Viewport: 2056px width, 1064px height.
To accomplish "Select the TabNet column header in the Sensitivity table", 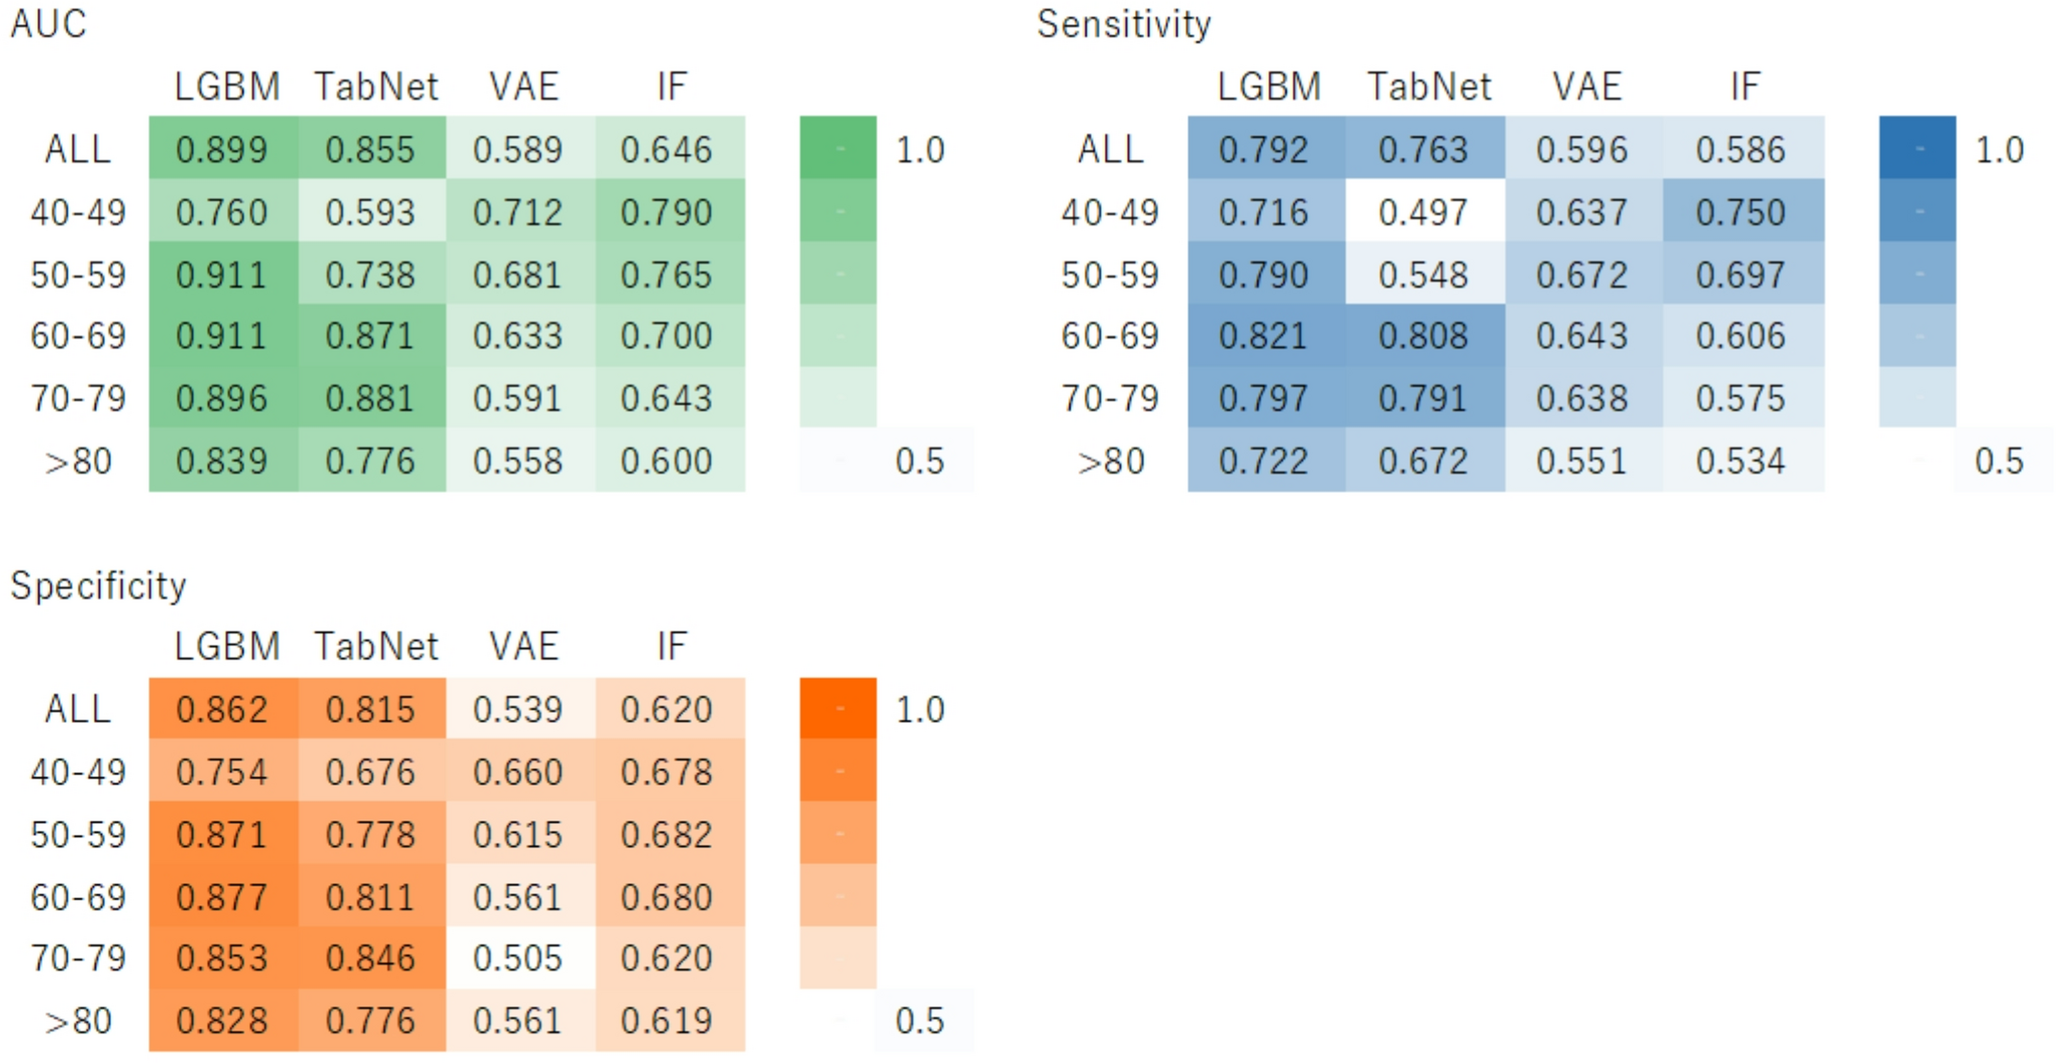I will pyautogui.click(x=1429, y=87).
